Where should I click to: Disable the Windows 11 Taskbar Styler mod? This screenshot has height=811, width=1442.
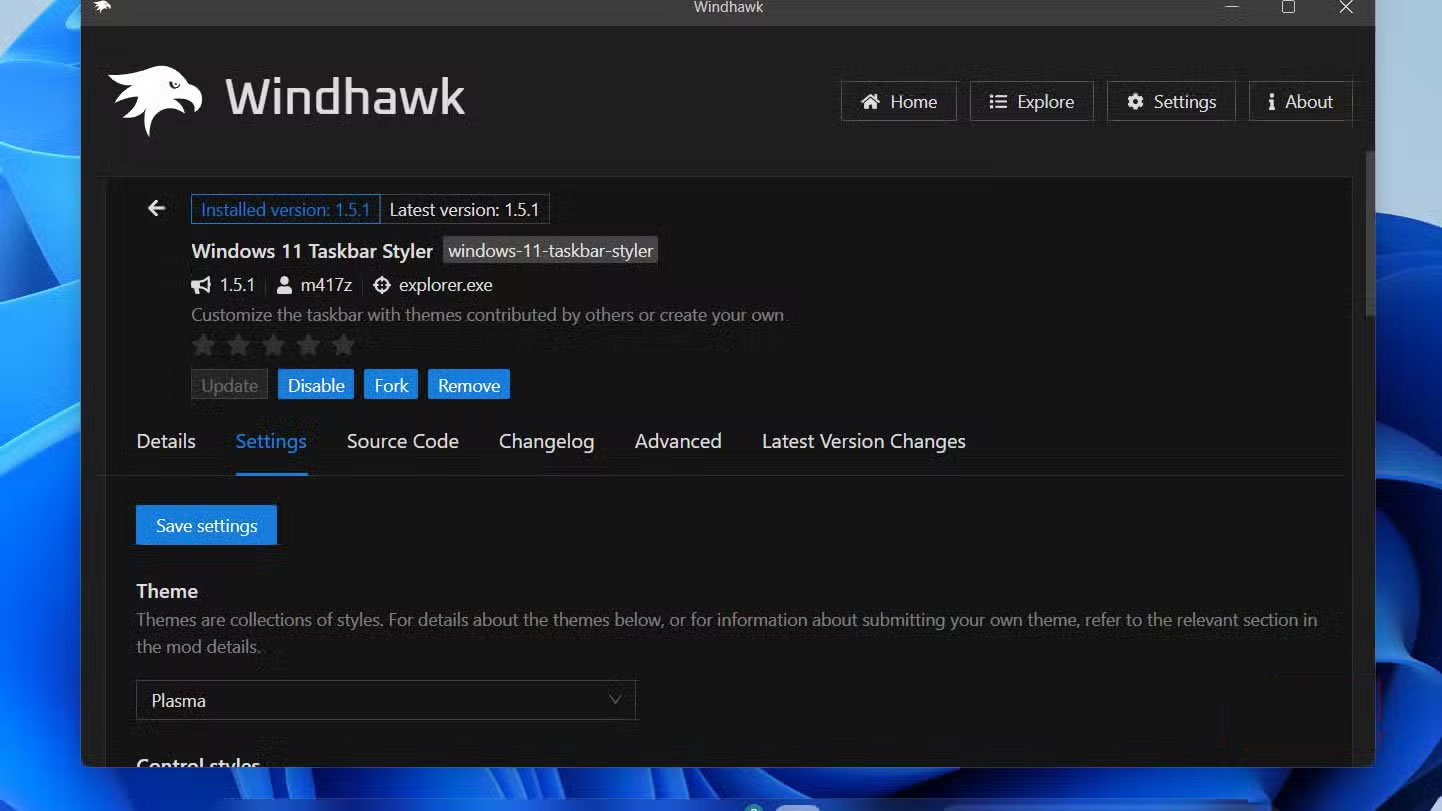tap(315, 384)
